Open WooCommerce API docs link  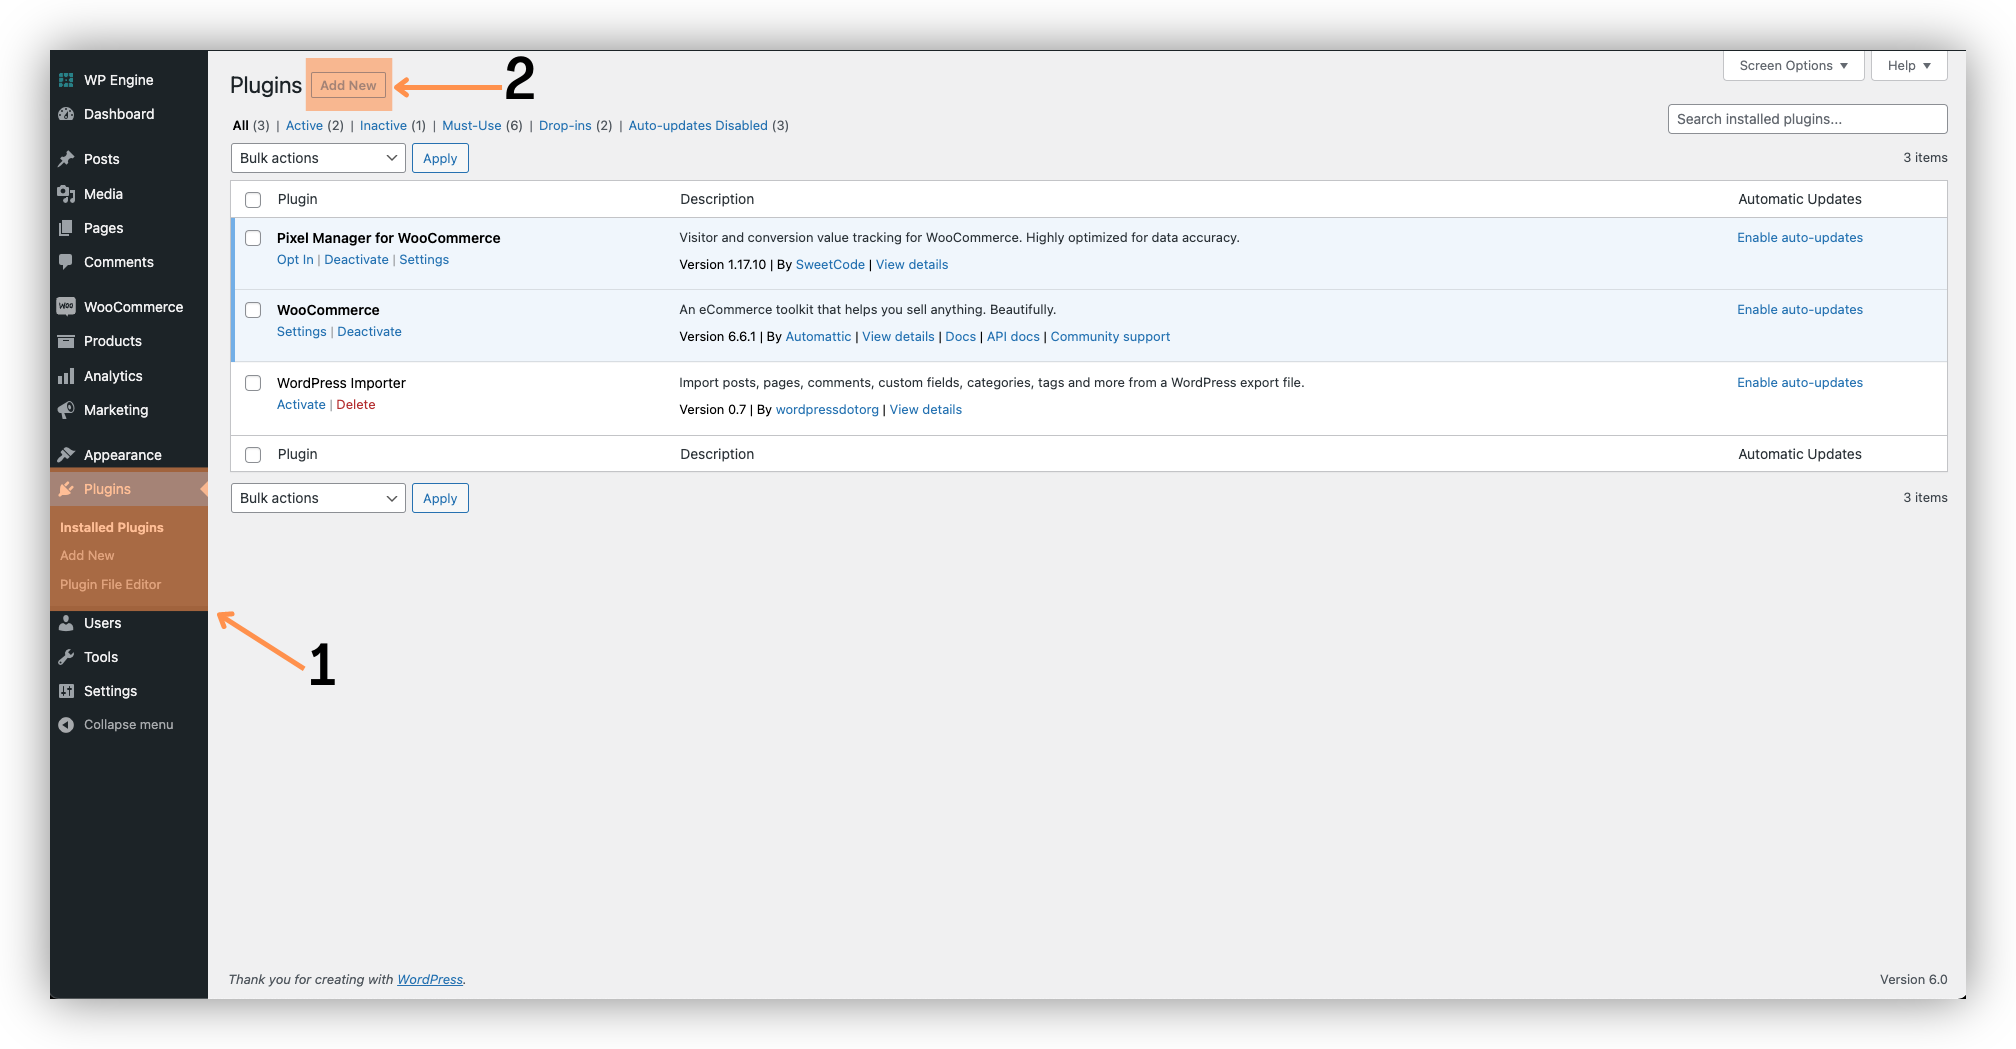pyautogui.click(x=1013, y=336)
